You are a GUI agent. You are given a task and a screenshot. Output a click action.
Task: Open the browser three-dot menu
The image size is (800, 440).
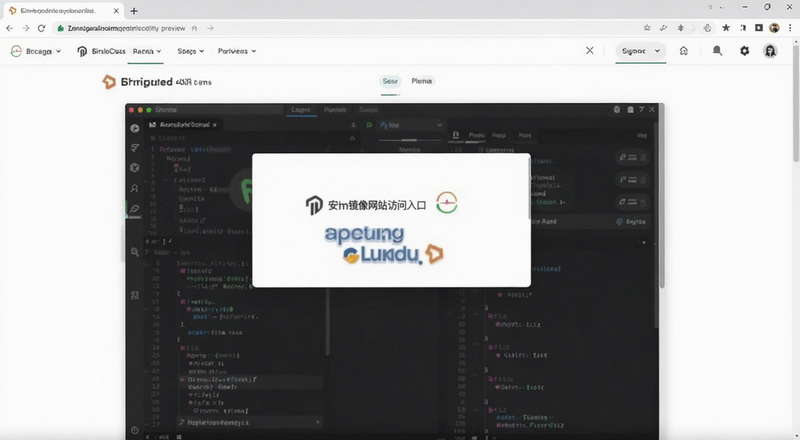pyautogui.click(x=790, y=28)
